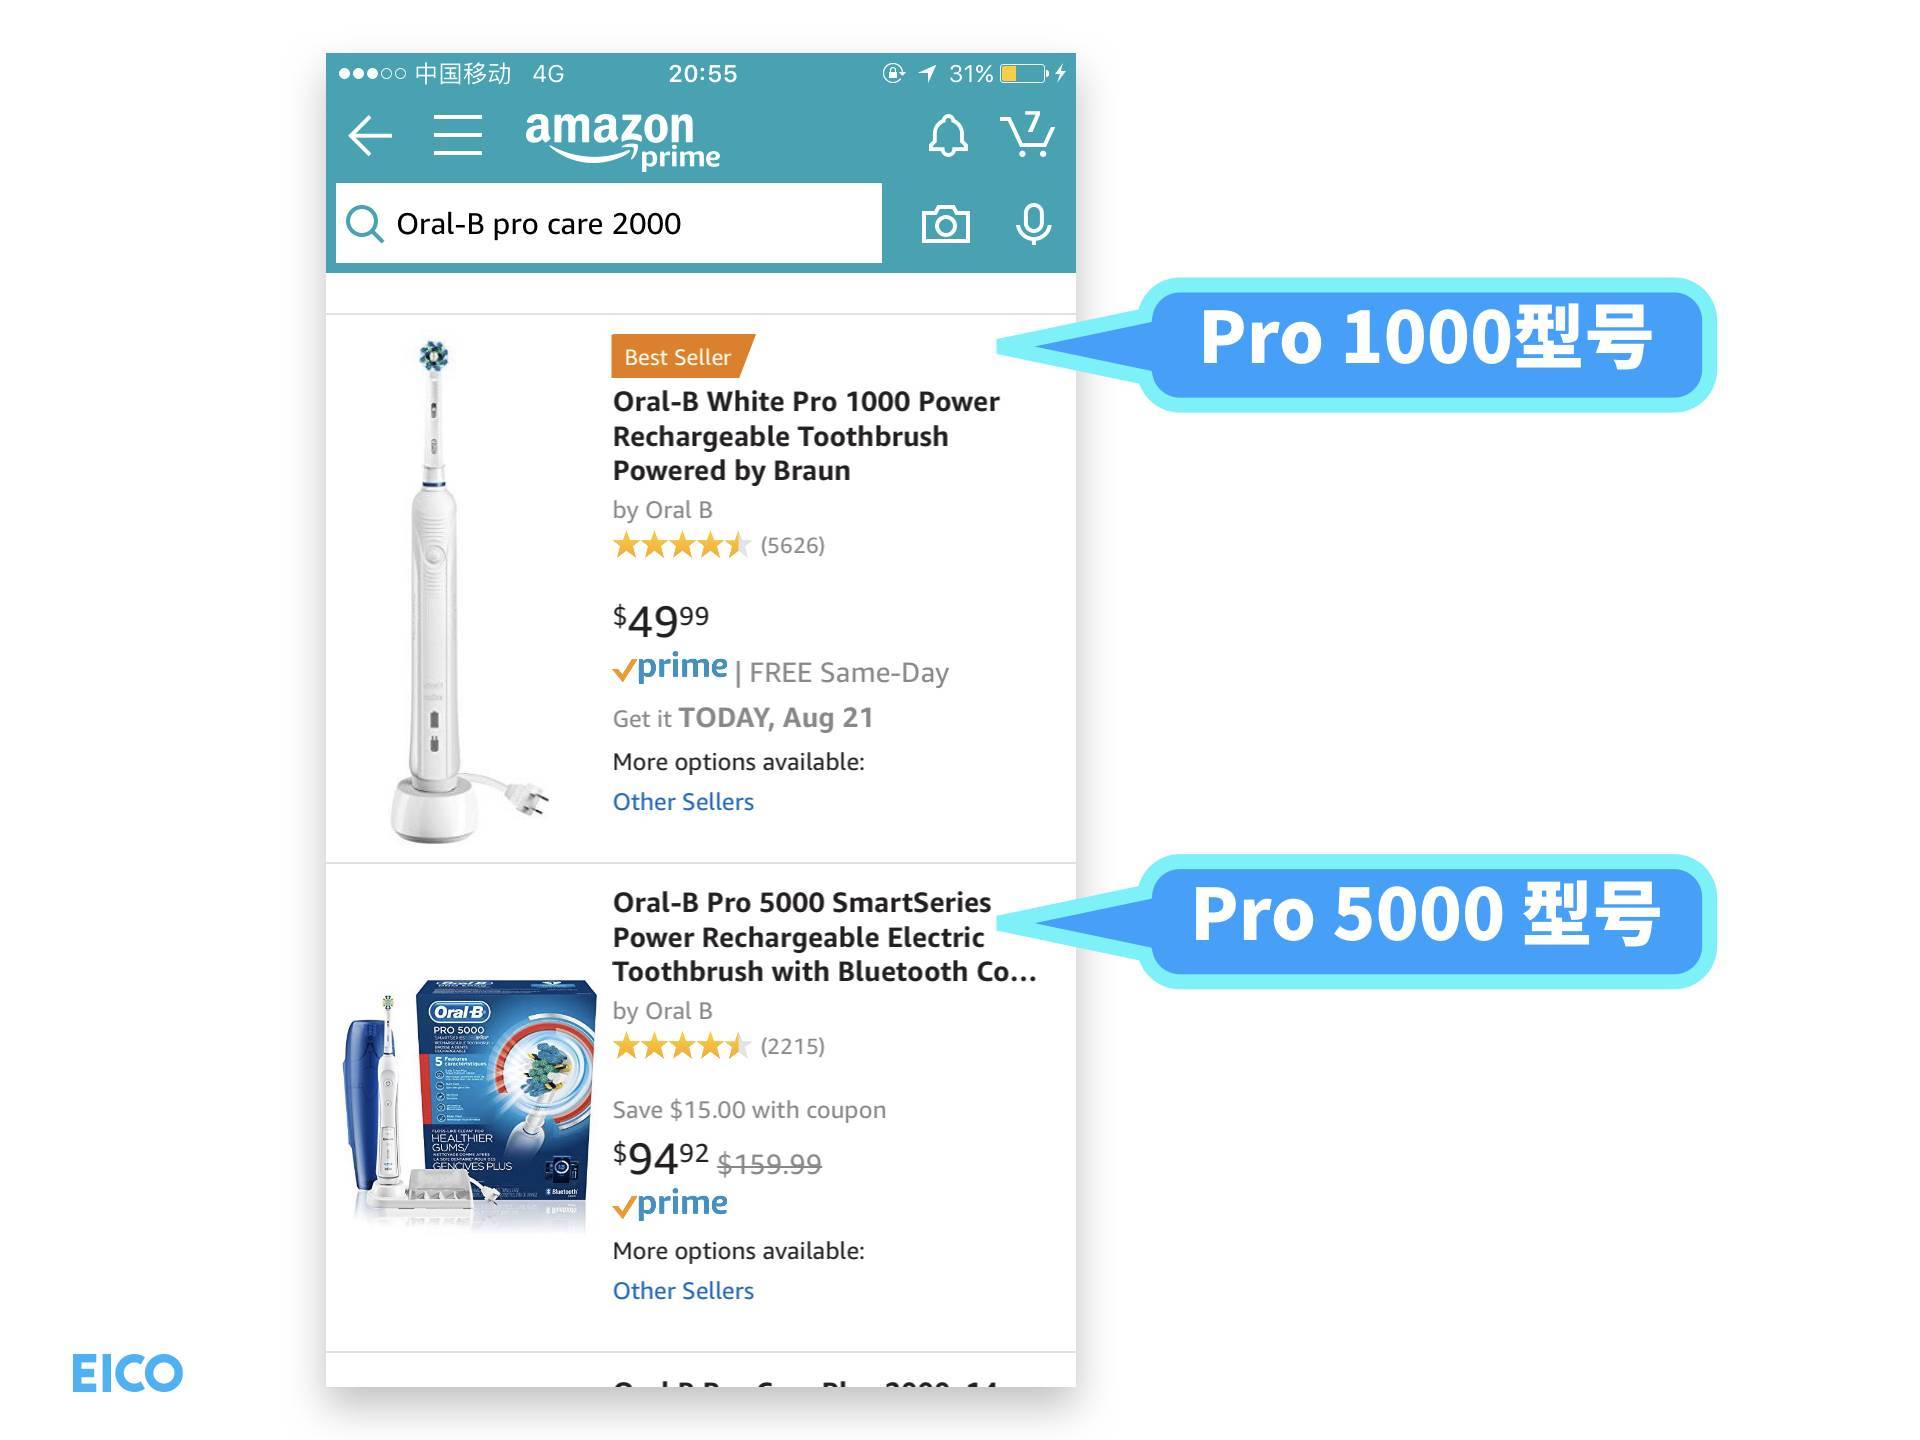Open the hamburger menu

[x=458, y=135]
